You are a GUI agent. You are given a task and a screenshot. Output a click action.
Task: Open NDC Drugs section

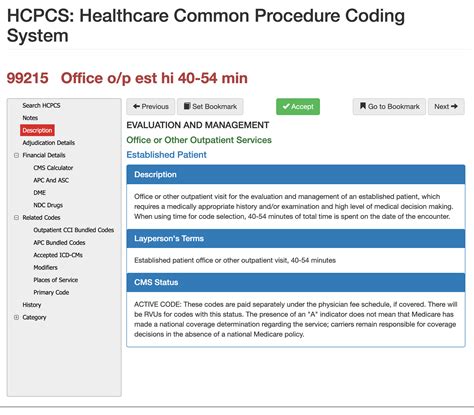pos(48,205)
